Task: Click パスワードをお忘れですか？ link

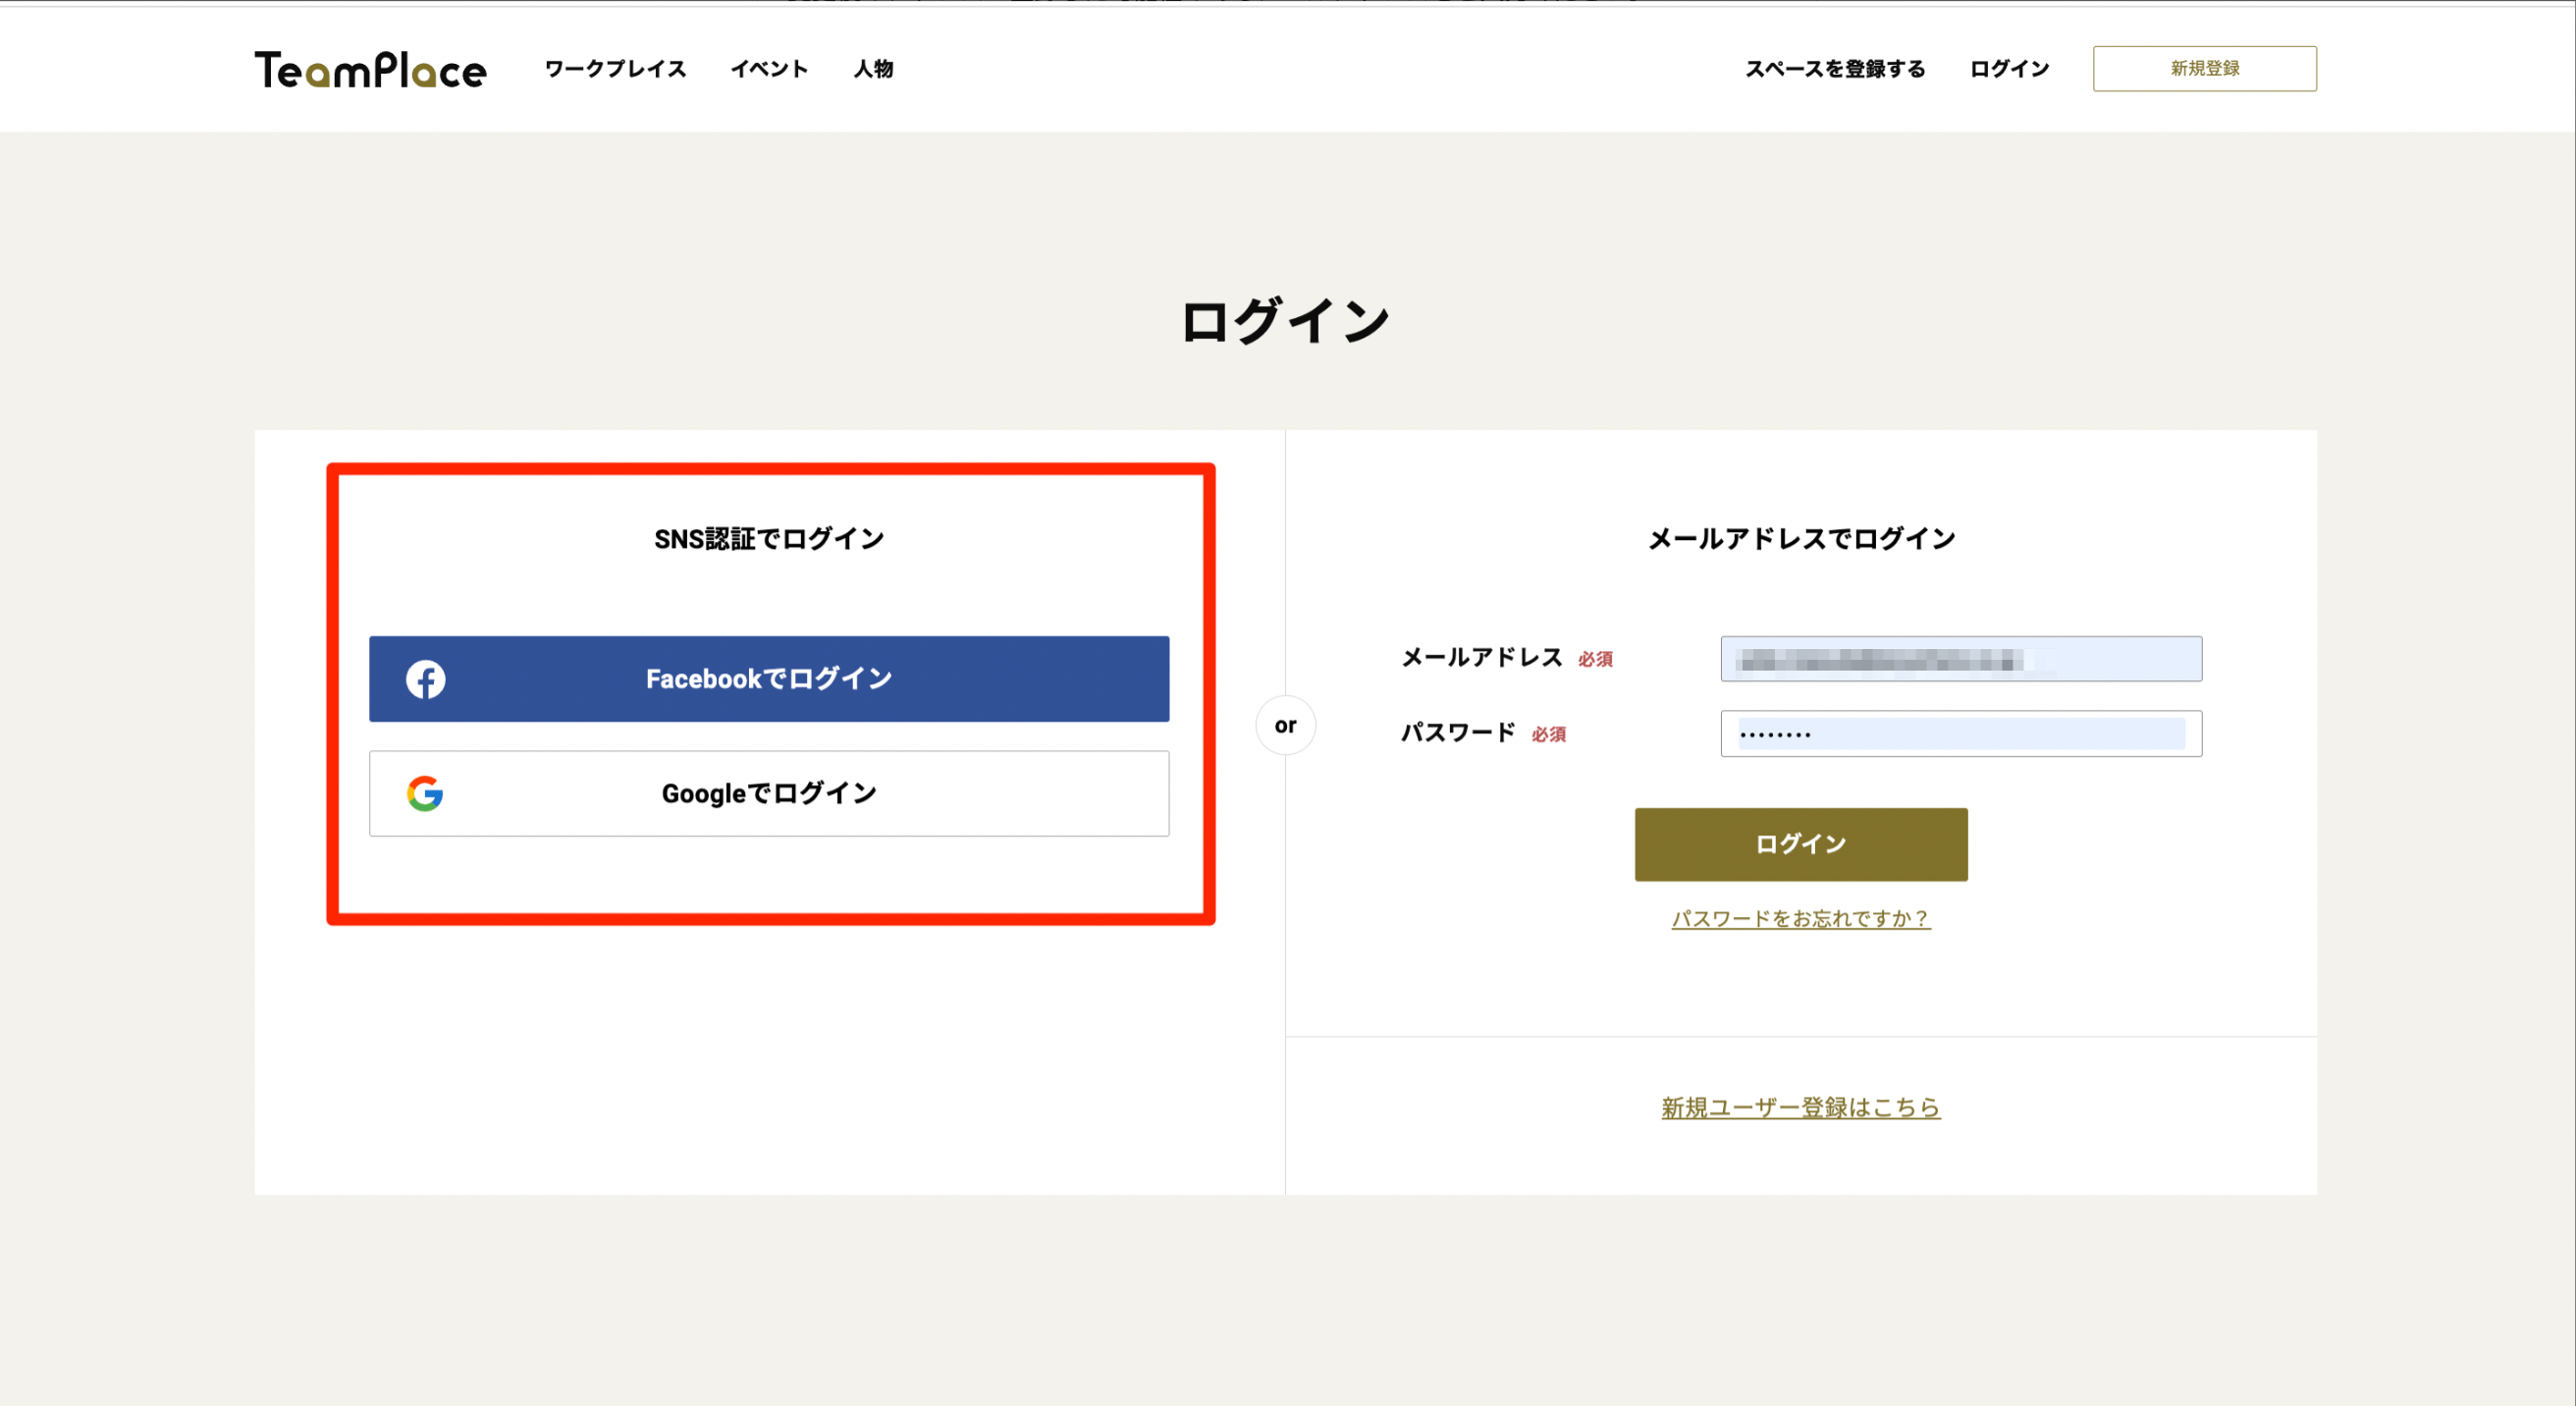Action: point(1800,918)
